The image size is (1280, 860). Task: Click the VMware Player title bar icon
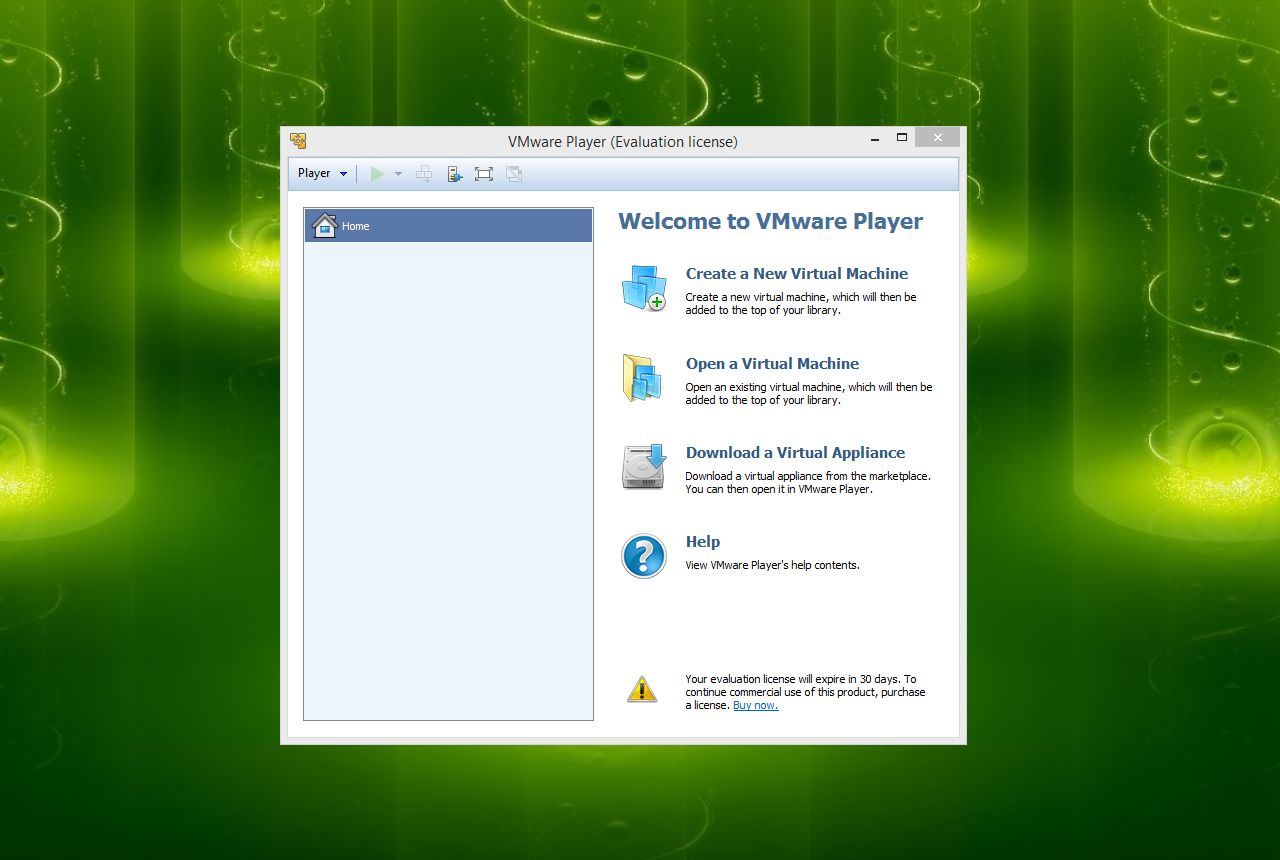tap(298, 141)
